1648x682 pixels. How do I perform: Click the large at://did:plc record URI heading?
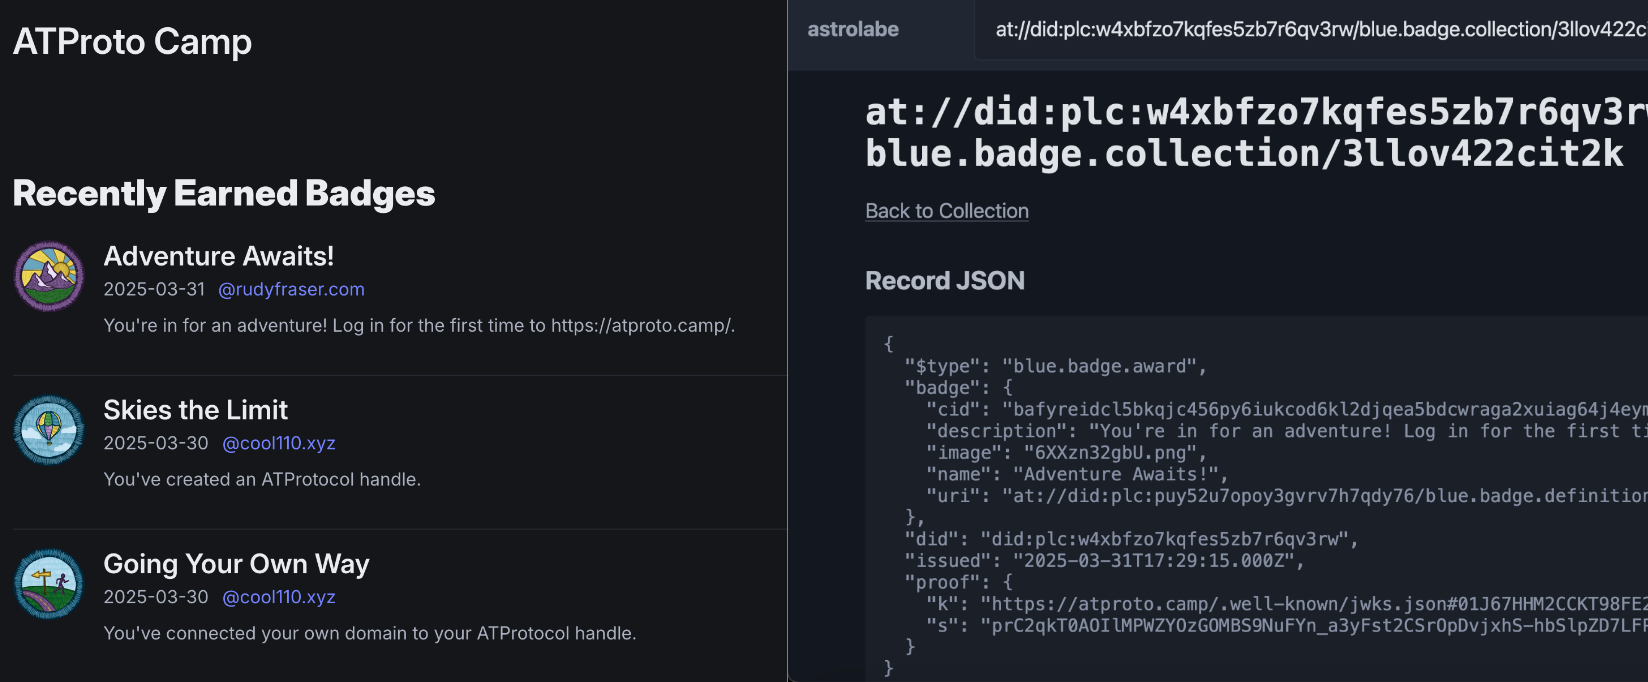point(1250,133)
